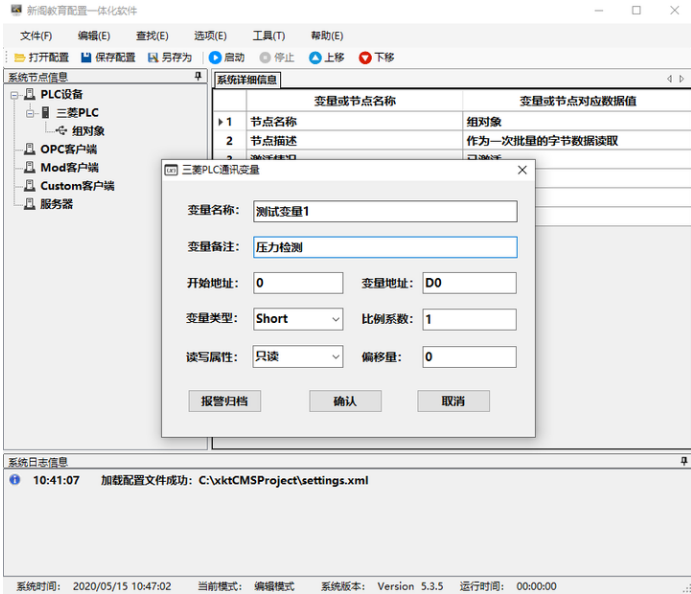Click the 服务器 node icon
The image size is (691, 594).
[x=30, y=204]
